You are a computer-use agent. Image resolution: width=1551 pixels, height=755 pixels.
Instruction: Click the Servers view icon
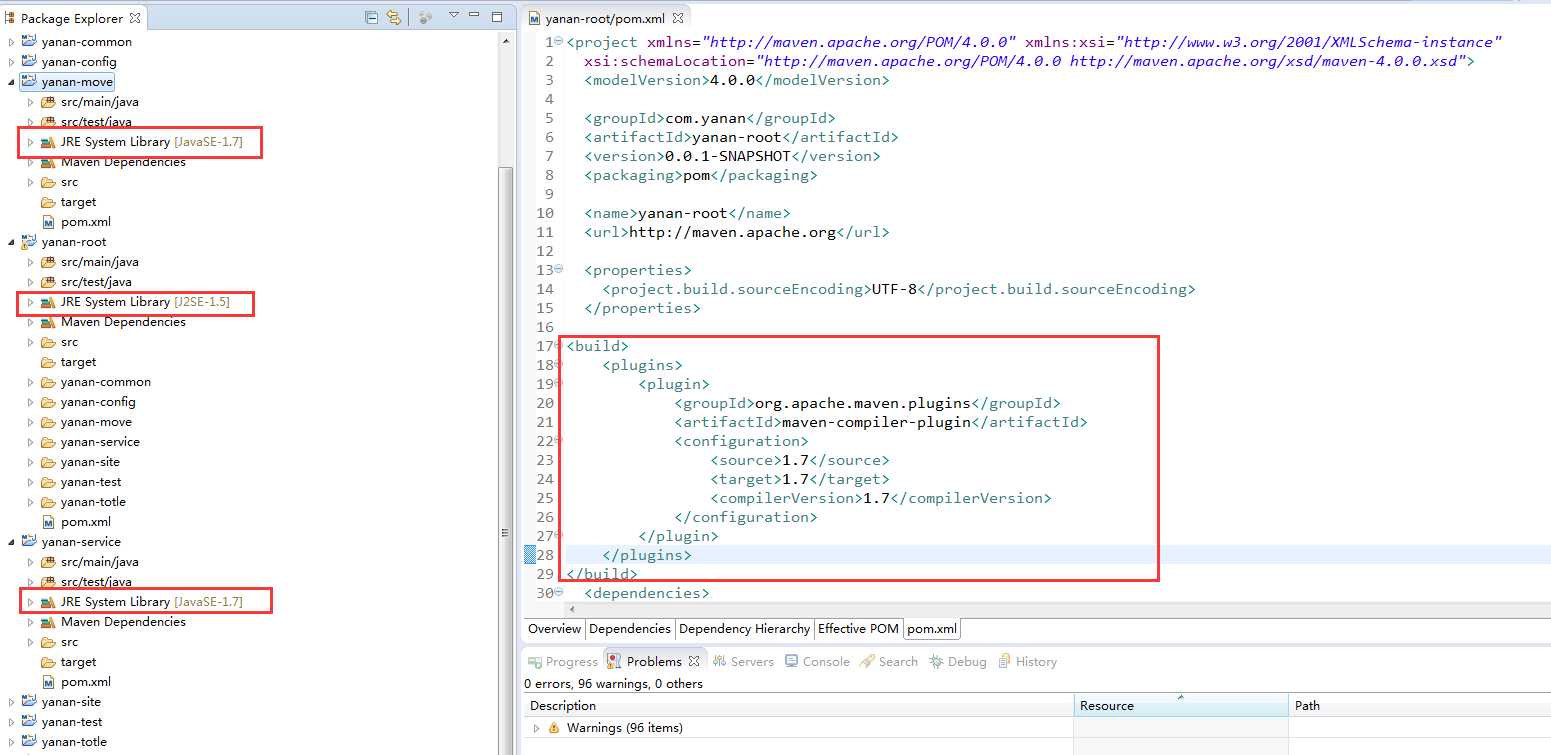(x=719, y=661)
